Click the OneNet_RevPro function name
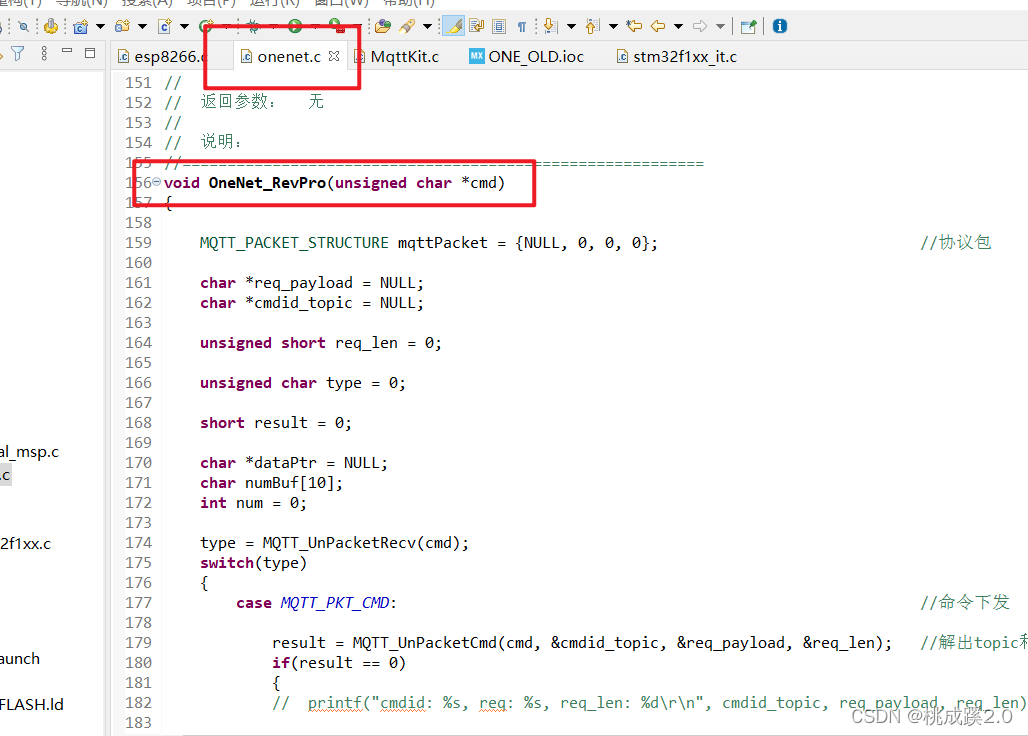Viewport: 1028px width, 736px height. pos(267,183)
